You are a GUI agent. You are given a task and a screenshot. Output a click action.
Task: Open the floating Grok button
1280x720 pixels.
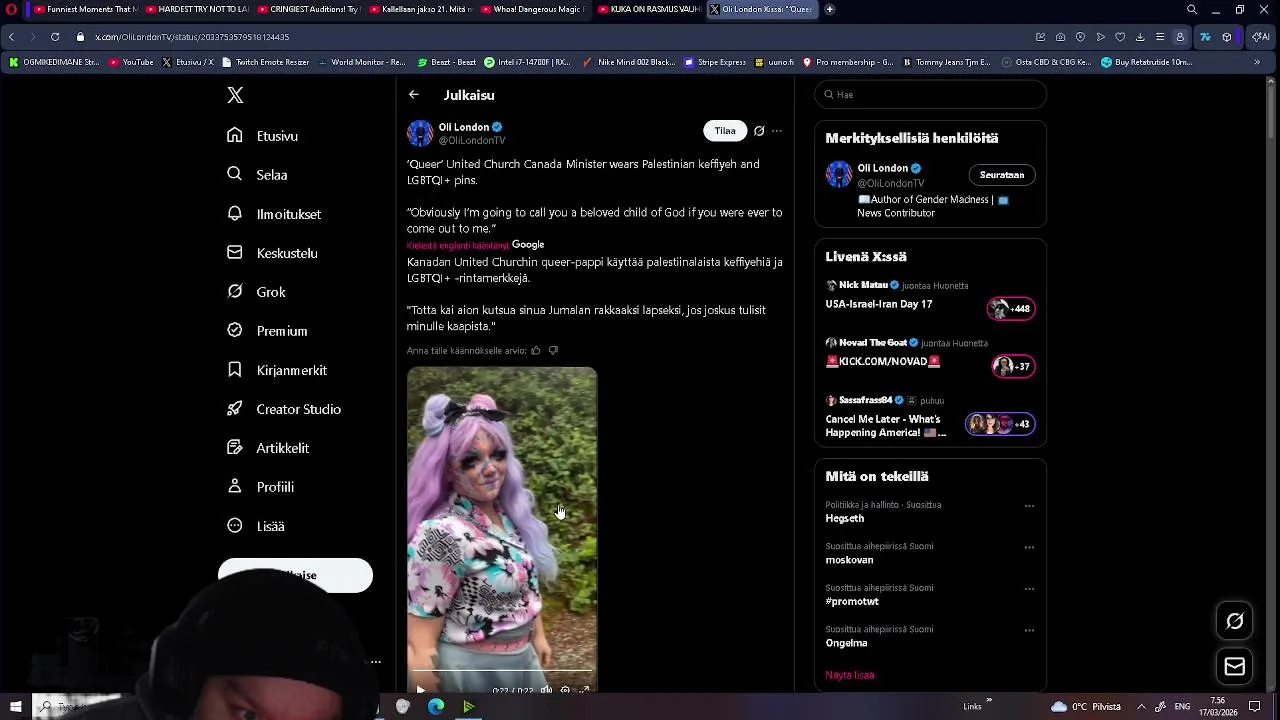coord(1235,621)
